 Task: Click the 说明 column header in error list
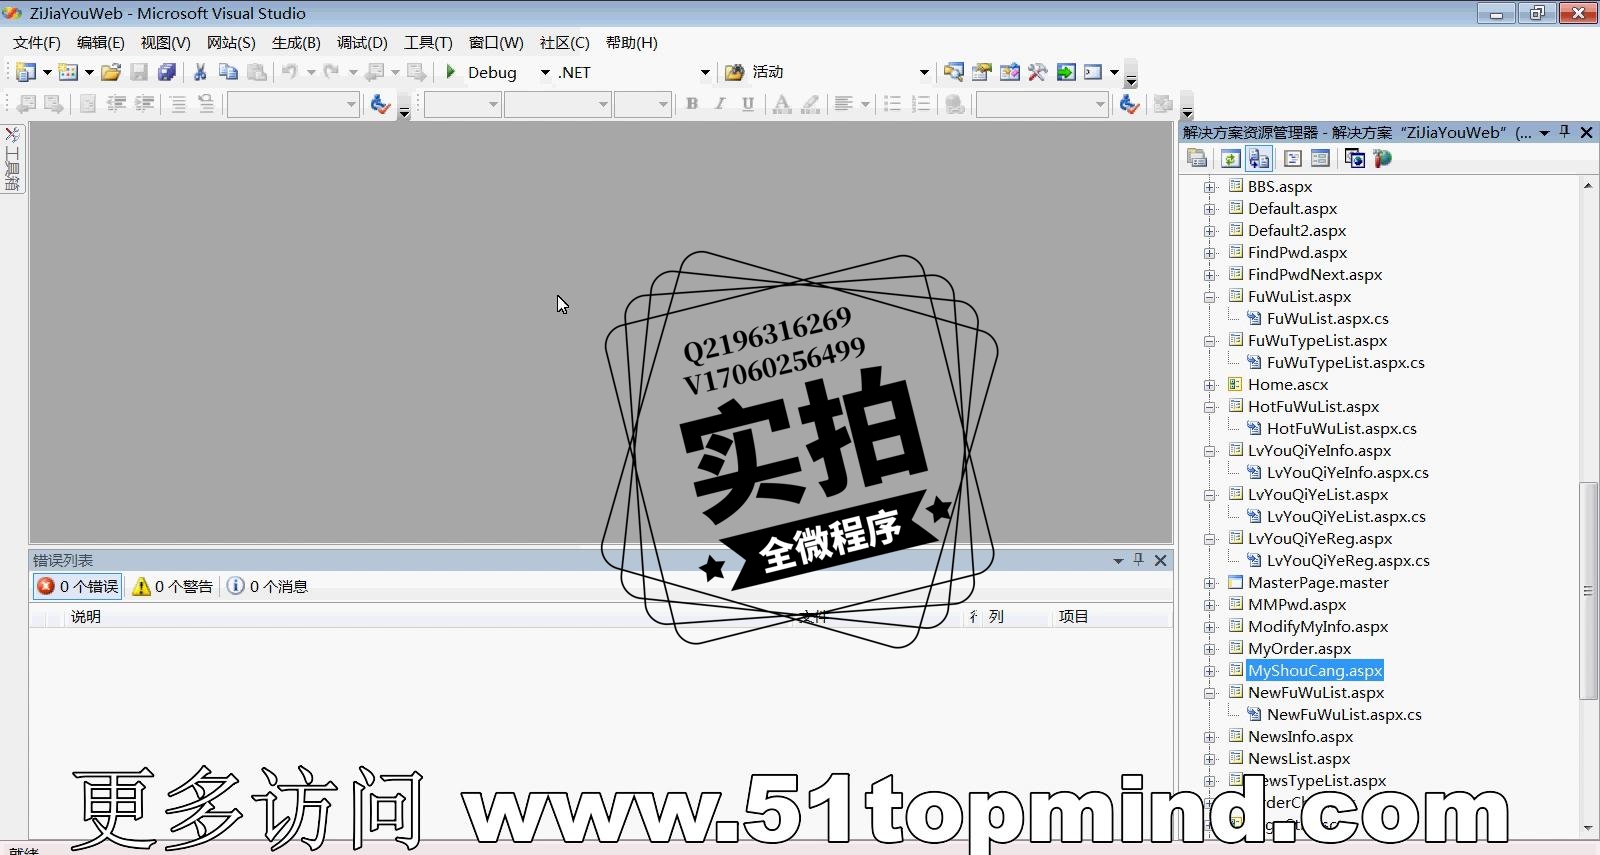pos(86,617)
